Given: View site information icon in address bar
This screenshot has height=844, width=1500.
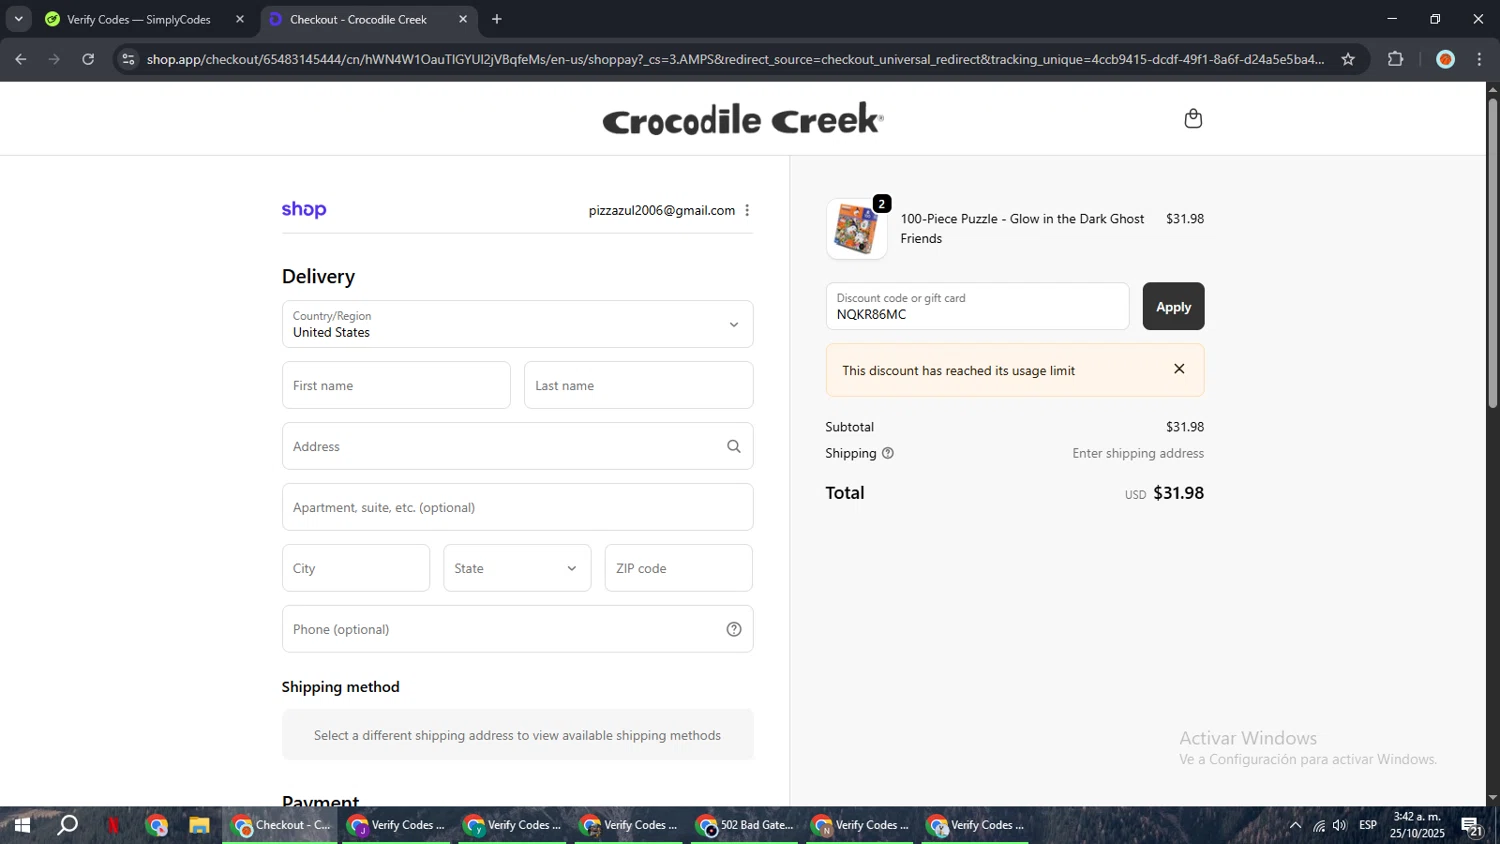Looking at the screenshot, I should 127,59.
